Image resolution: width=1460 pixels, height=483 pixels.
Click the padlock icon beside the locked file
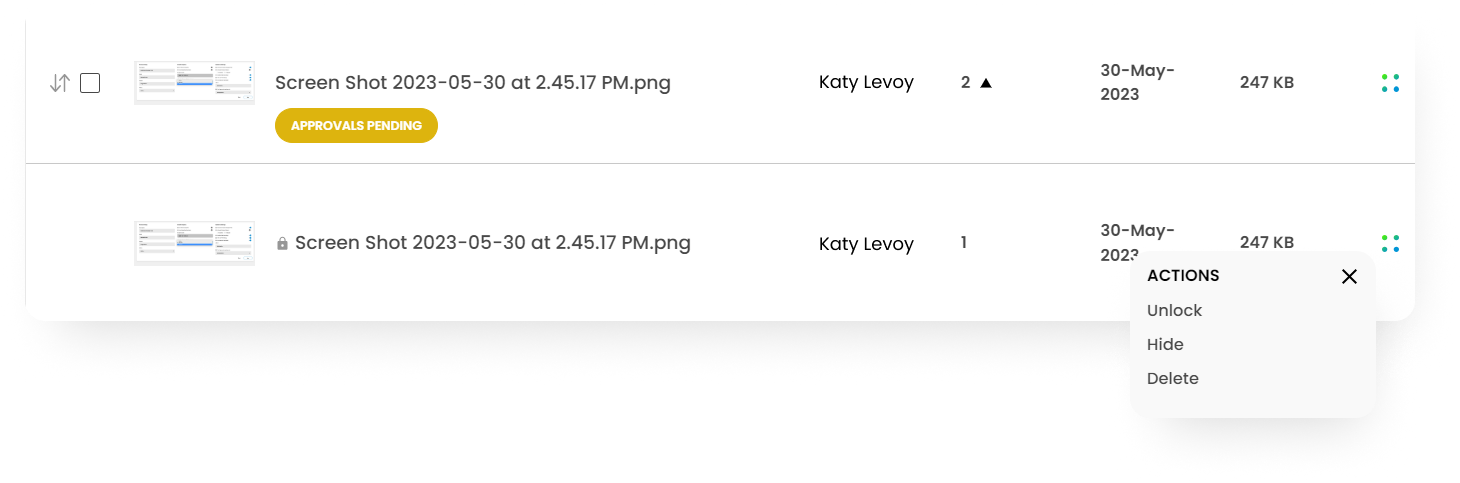pos(282,244)
